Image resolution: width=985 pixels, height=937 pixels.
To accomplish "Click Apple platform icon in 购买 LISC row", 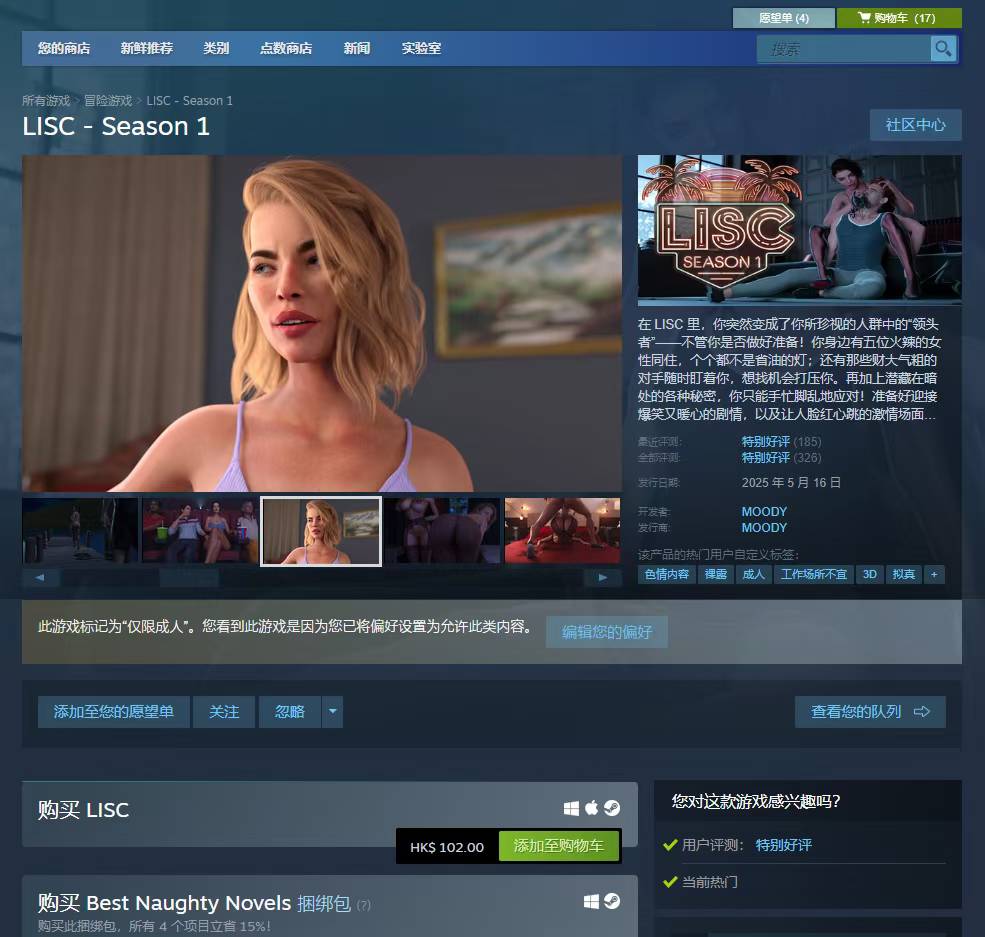I will tap(592, 808).
